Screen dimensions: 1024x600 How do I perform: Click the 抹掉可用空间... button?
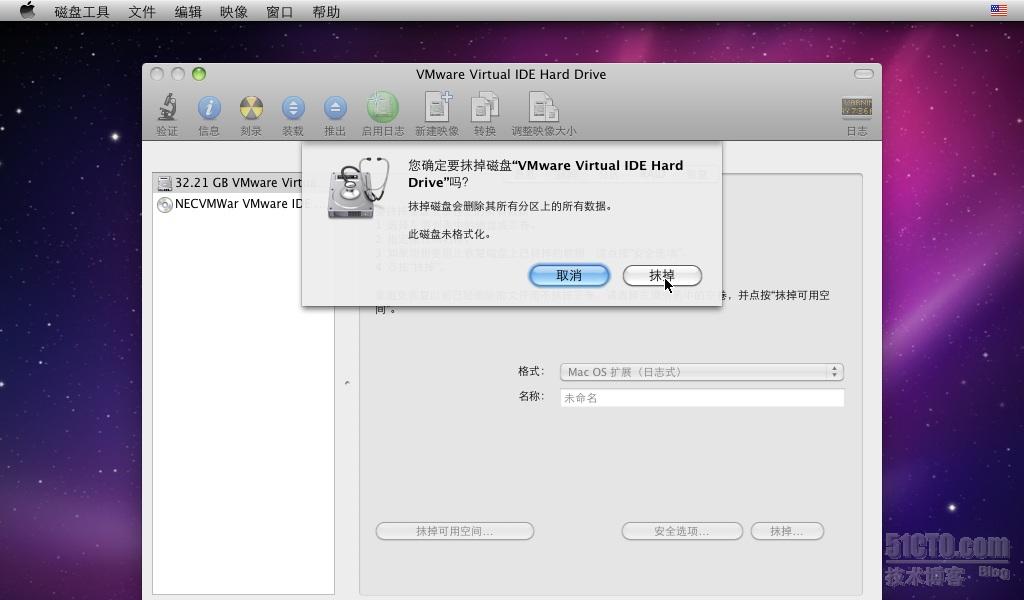455,531
